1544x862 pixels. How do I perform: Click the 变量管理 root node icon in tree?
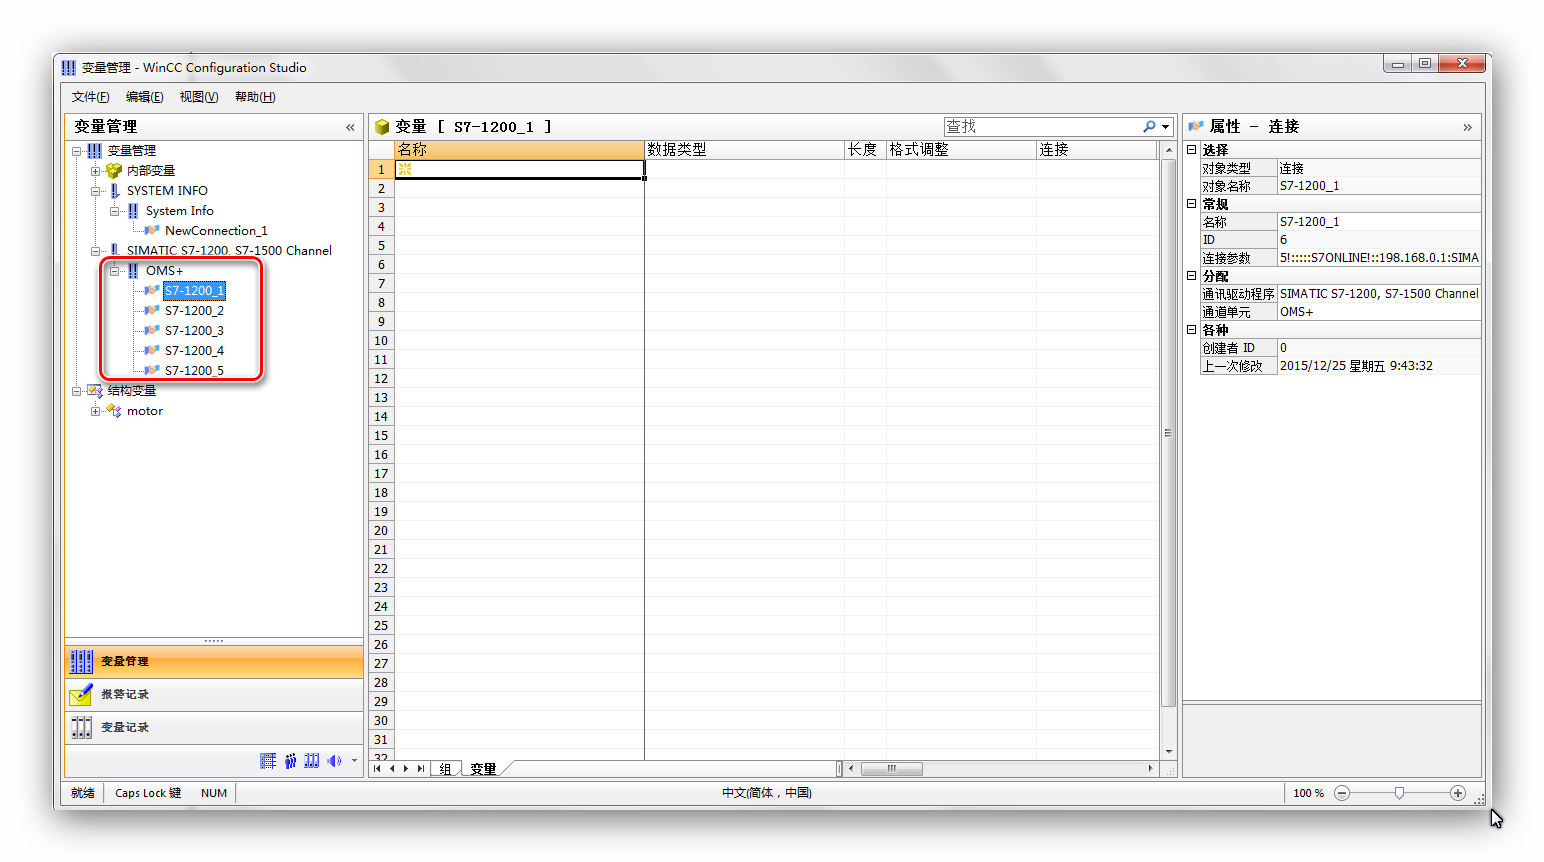click(95, 150)
